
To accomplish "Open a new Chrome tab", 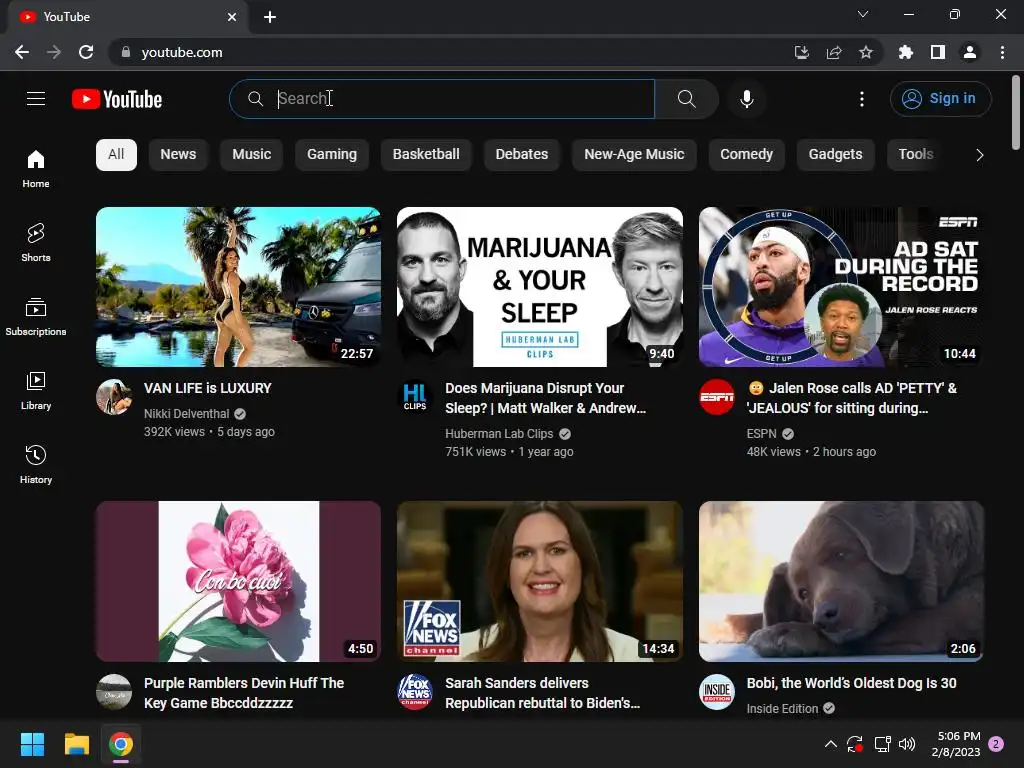I will point(270,17).
